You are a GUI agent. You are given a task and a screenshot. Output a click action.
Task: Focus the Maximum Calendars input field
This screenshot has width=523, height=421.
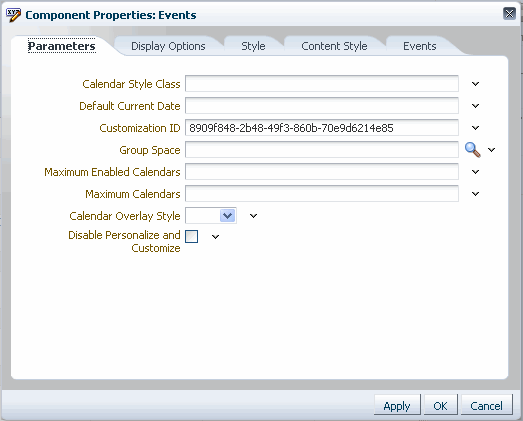click(322, 194)
